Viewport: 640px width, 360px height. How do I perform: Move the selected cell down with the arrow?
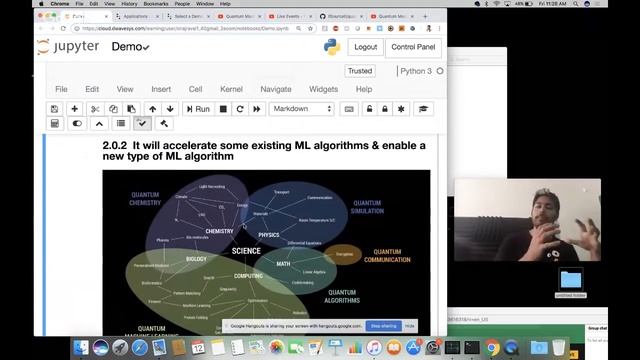pos(170,109)
